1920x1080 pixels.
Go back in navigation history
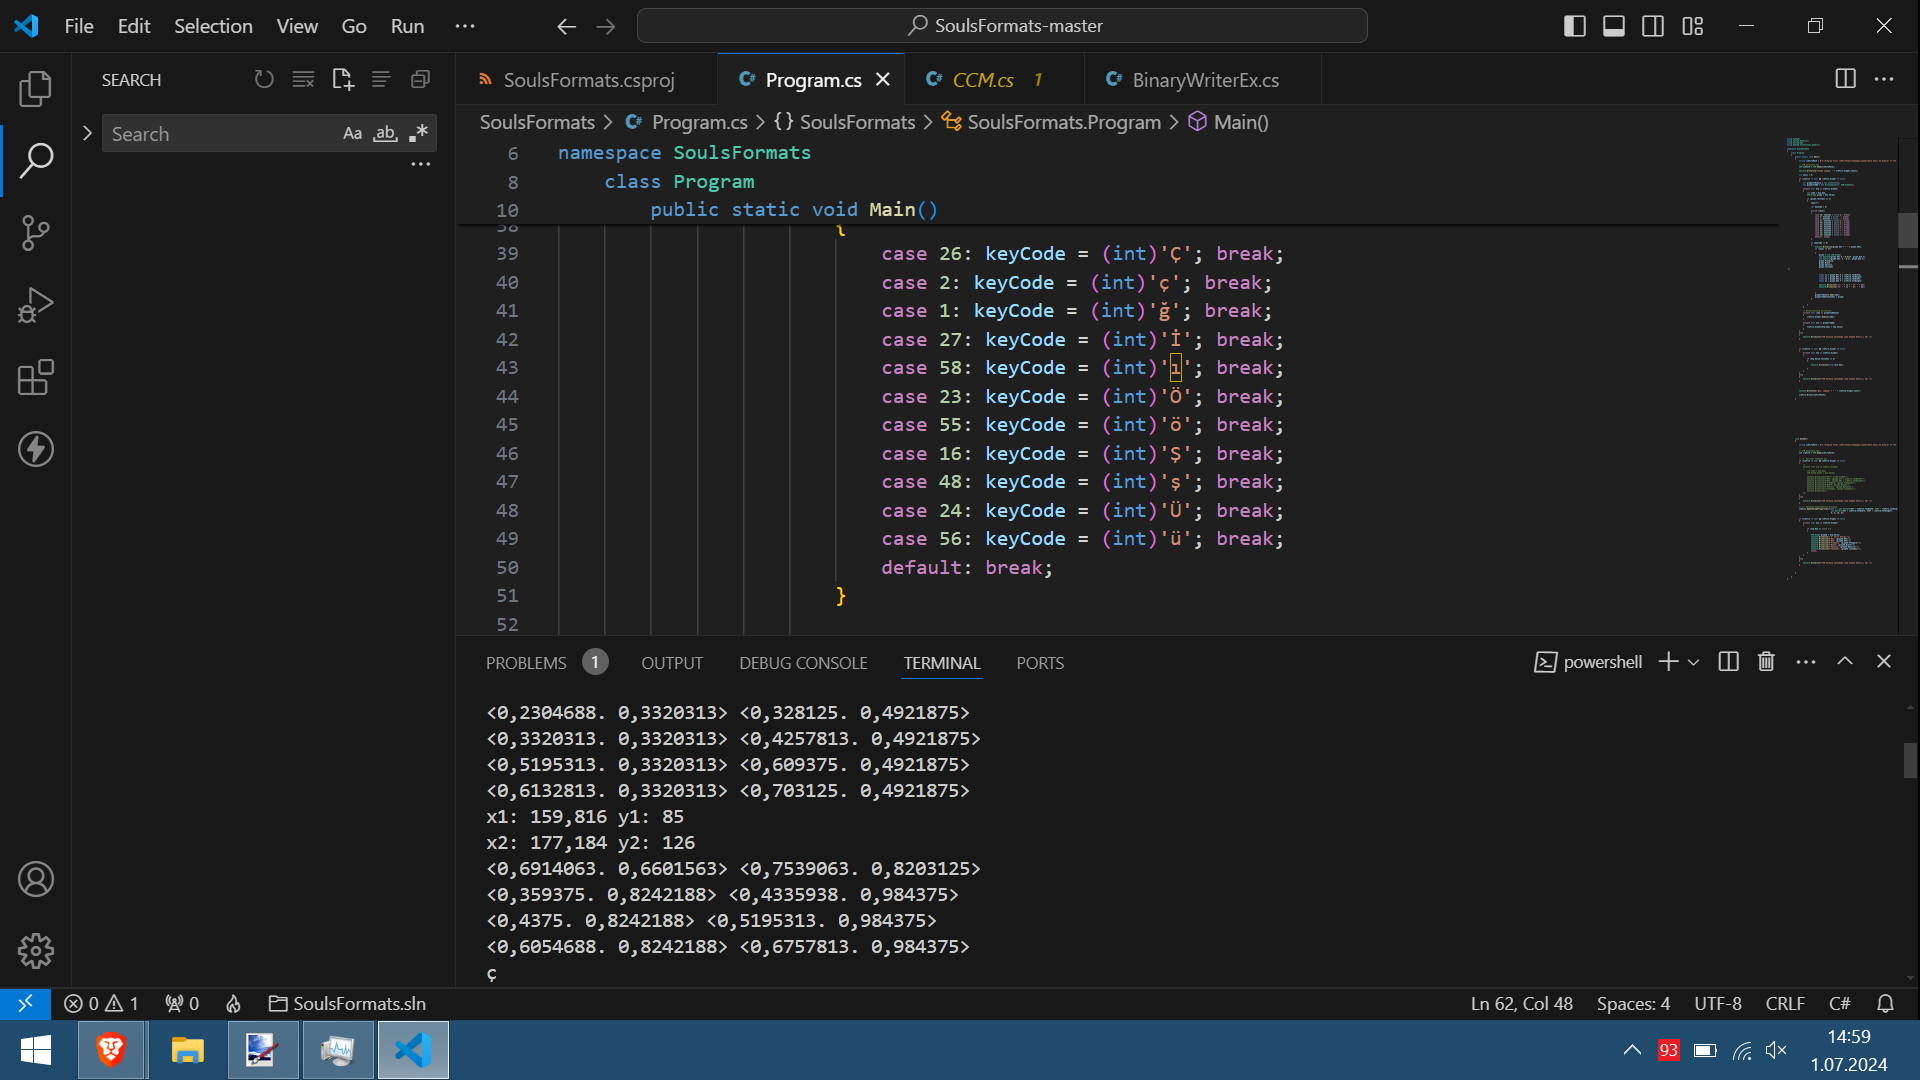click(567, 26)
